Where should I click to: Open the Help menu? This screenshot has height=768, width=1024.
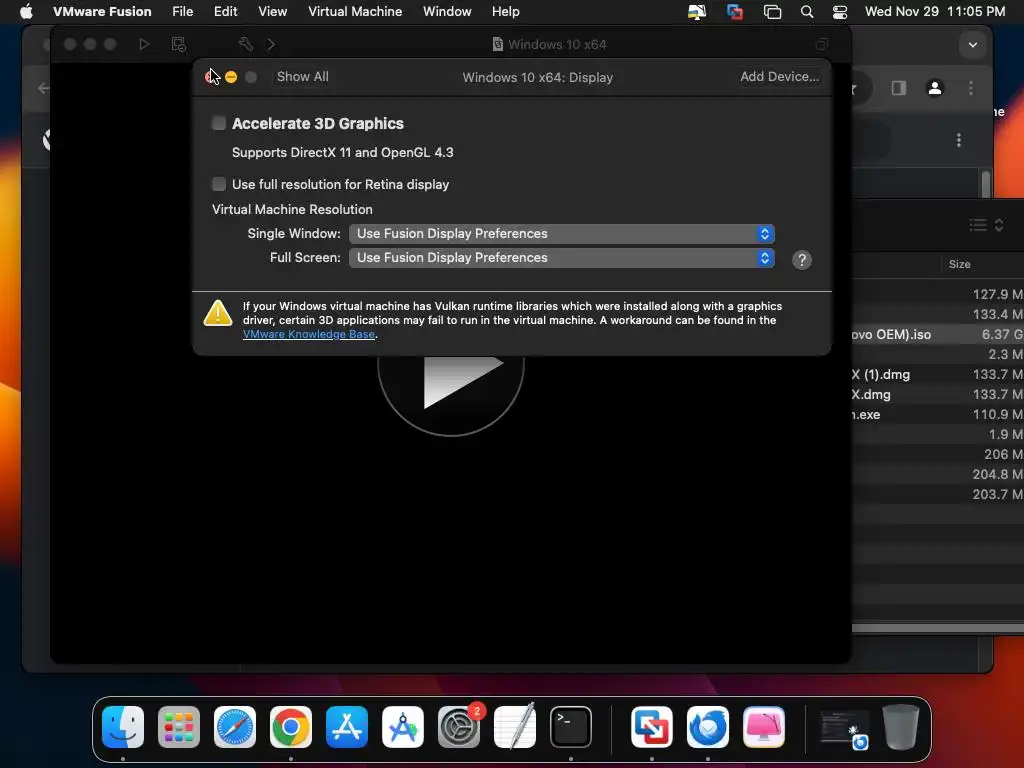(505, 11)
